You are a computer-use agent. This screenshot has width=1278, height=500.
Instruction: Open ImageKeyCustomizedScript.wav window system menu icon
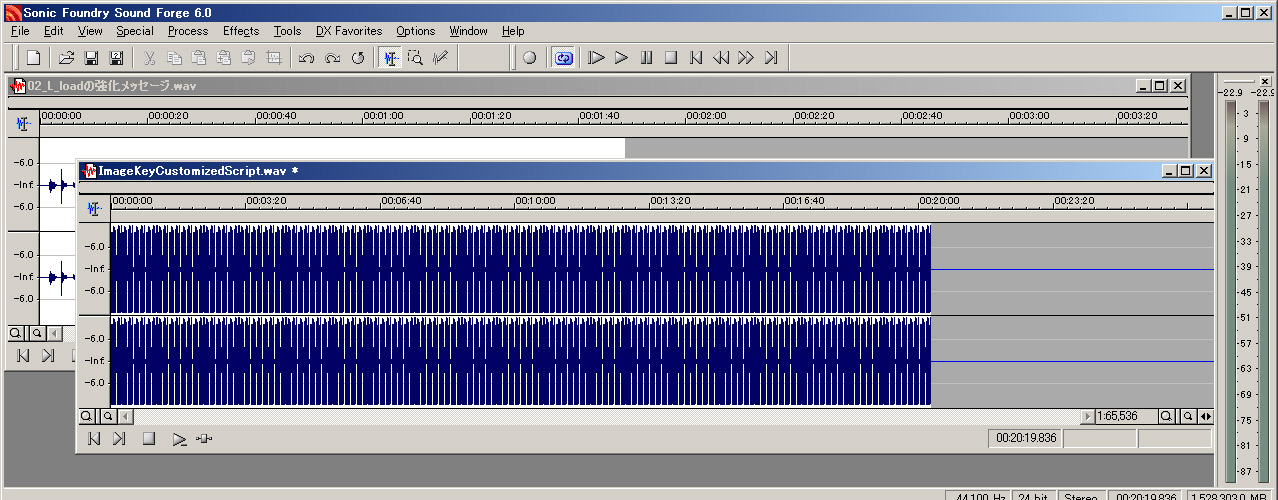pyautogui.click(x=89, y=171)
